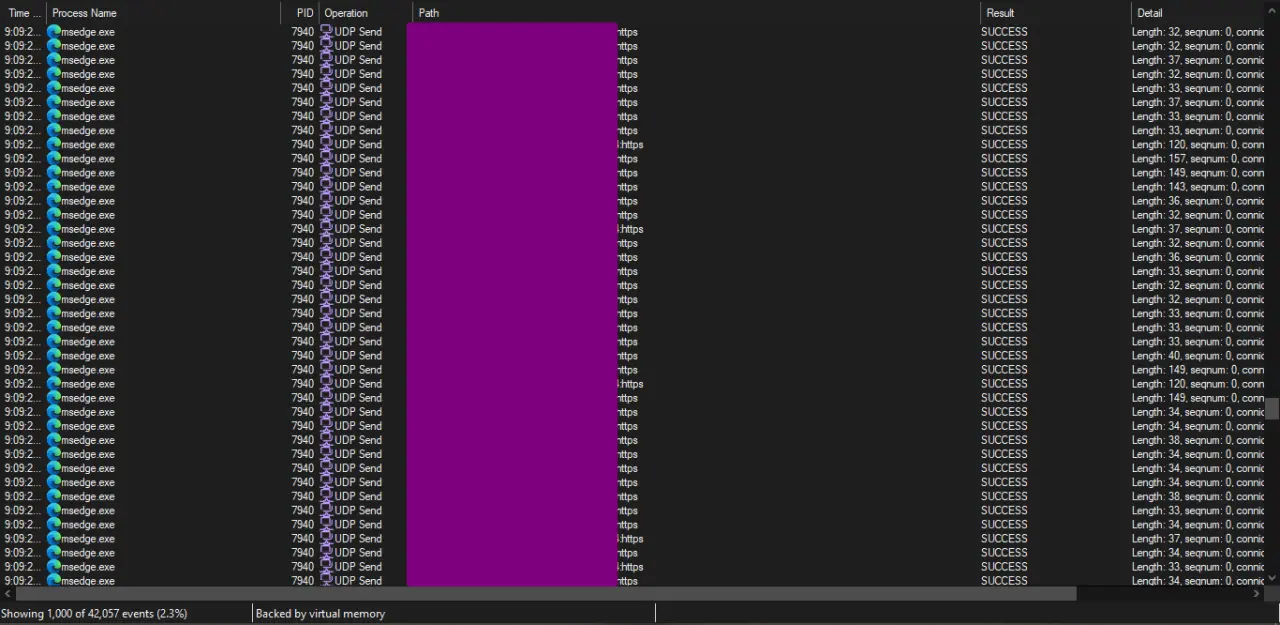Click the horizontal scrollbar thumb
The height and width of the screenshot is (625, 1280).
pyautogui.click(x=545, y=593)
